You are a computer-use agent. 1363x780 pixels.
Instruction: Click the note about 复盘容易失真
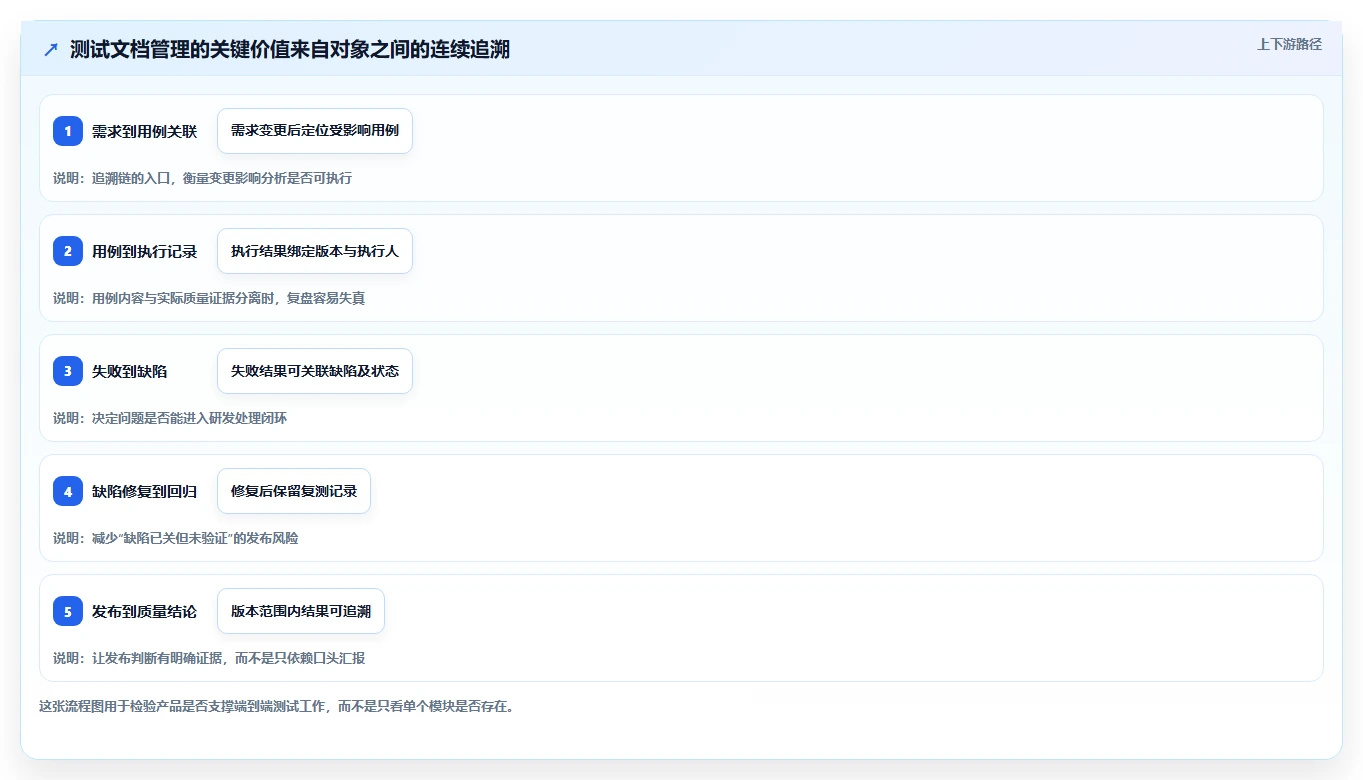point(209,298)
